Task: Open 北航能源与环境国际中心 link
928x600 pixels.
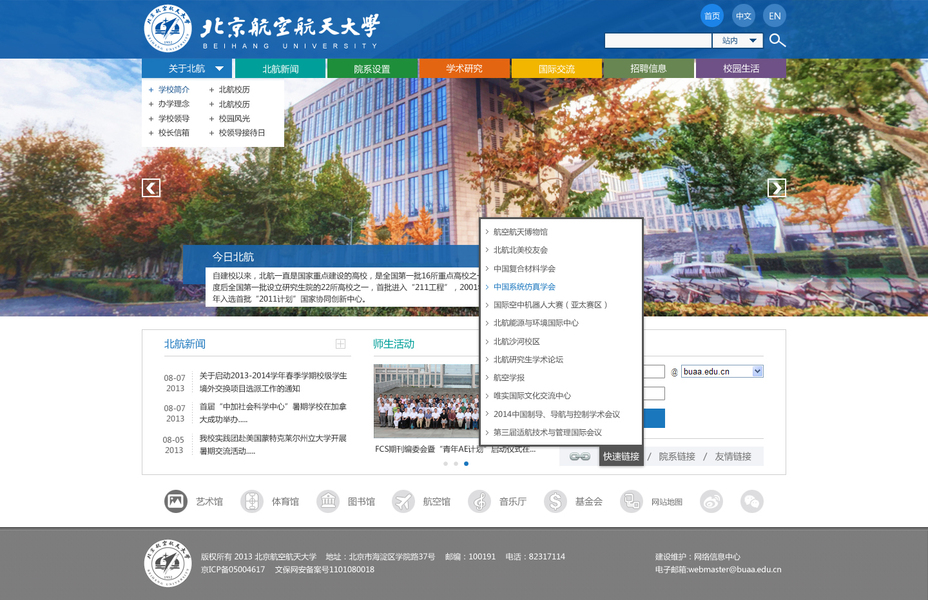Action: click(536, 323)
